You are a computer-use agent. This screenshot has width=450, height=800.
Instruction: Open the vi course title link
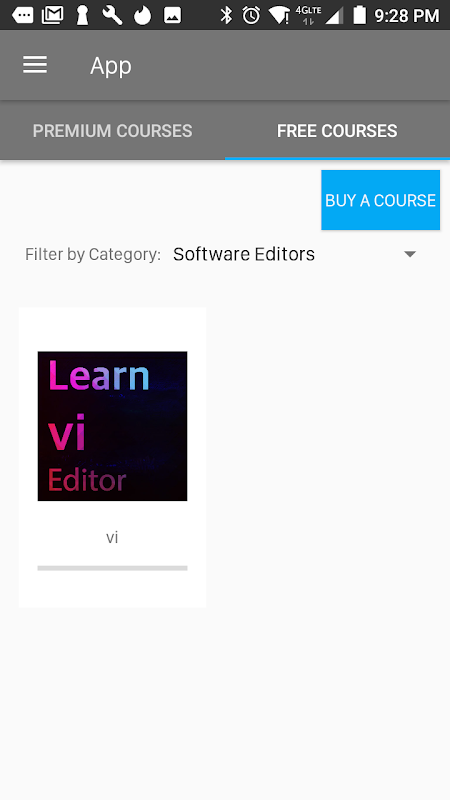pyautogui.click(x=112, y=537)
